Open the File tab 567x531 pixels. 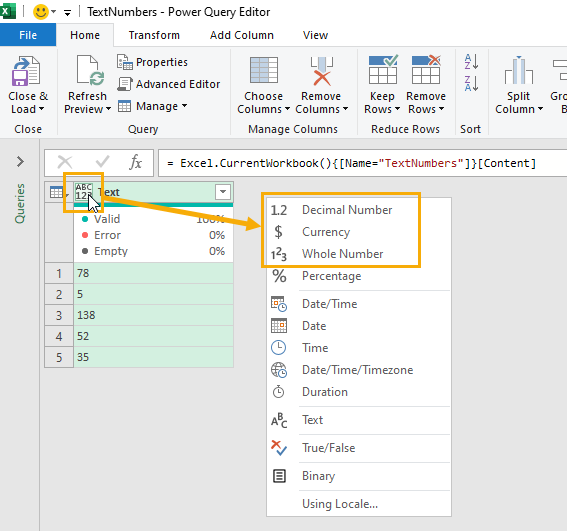tap(28, 35)
